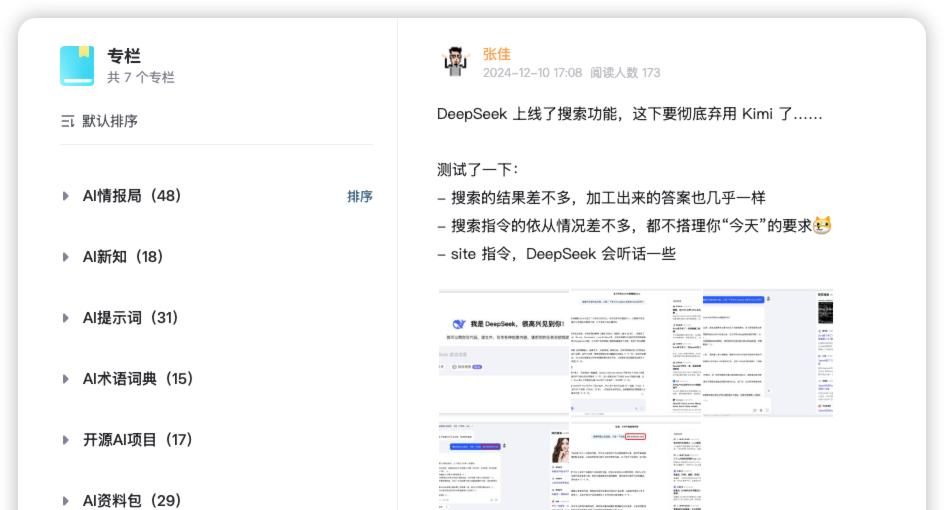Expand the AI资料包 column
The height and width of the screenshot is (510, 944).
point(66,500)
